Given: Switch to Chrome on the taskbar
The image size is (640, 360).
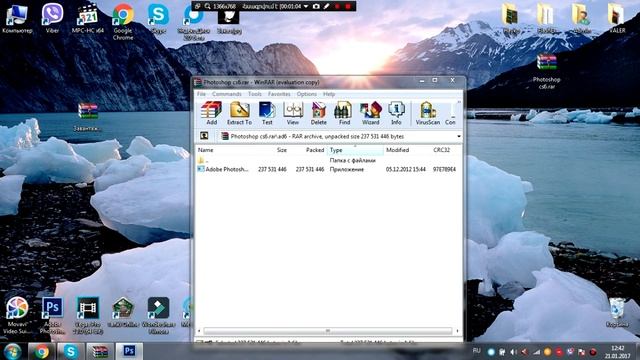Looking at the screenshot, I should pyautogui.click(x=41, y=351).
